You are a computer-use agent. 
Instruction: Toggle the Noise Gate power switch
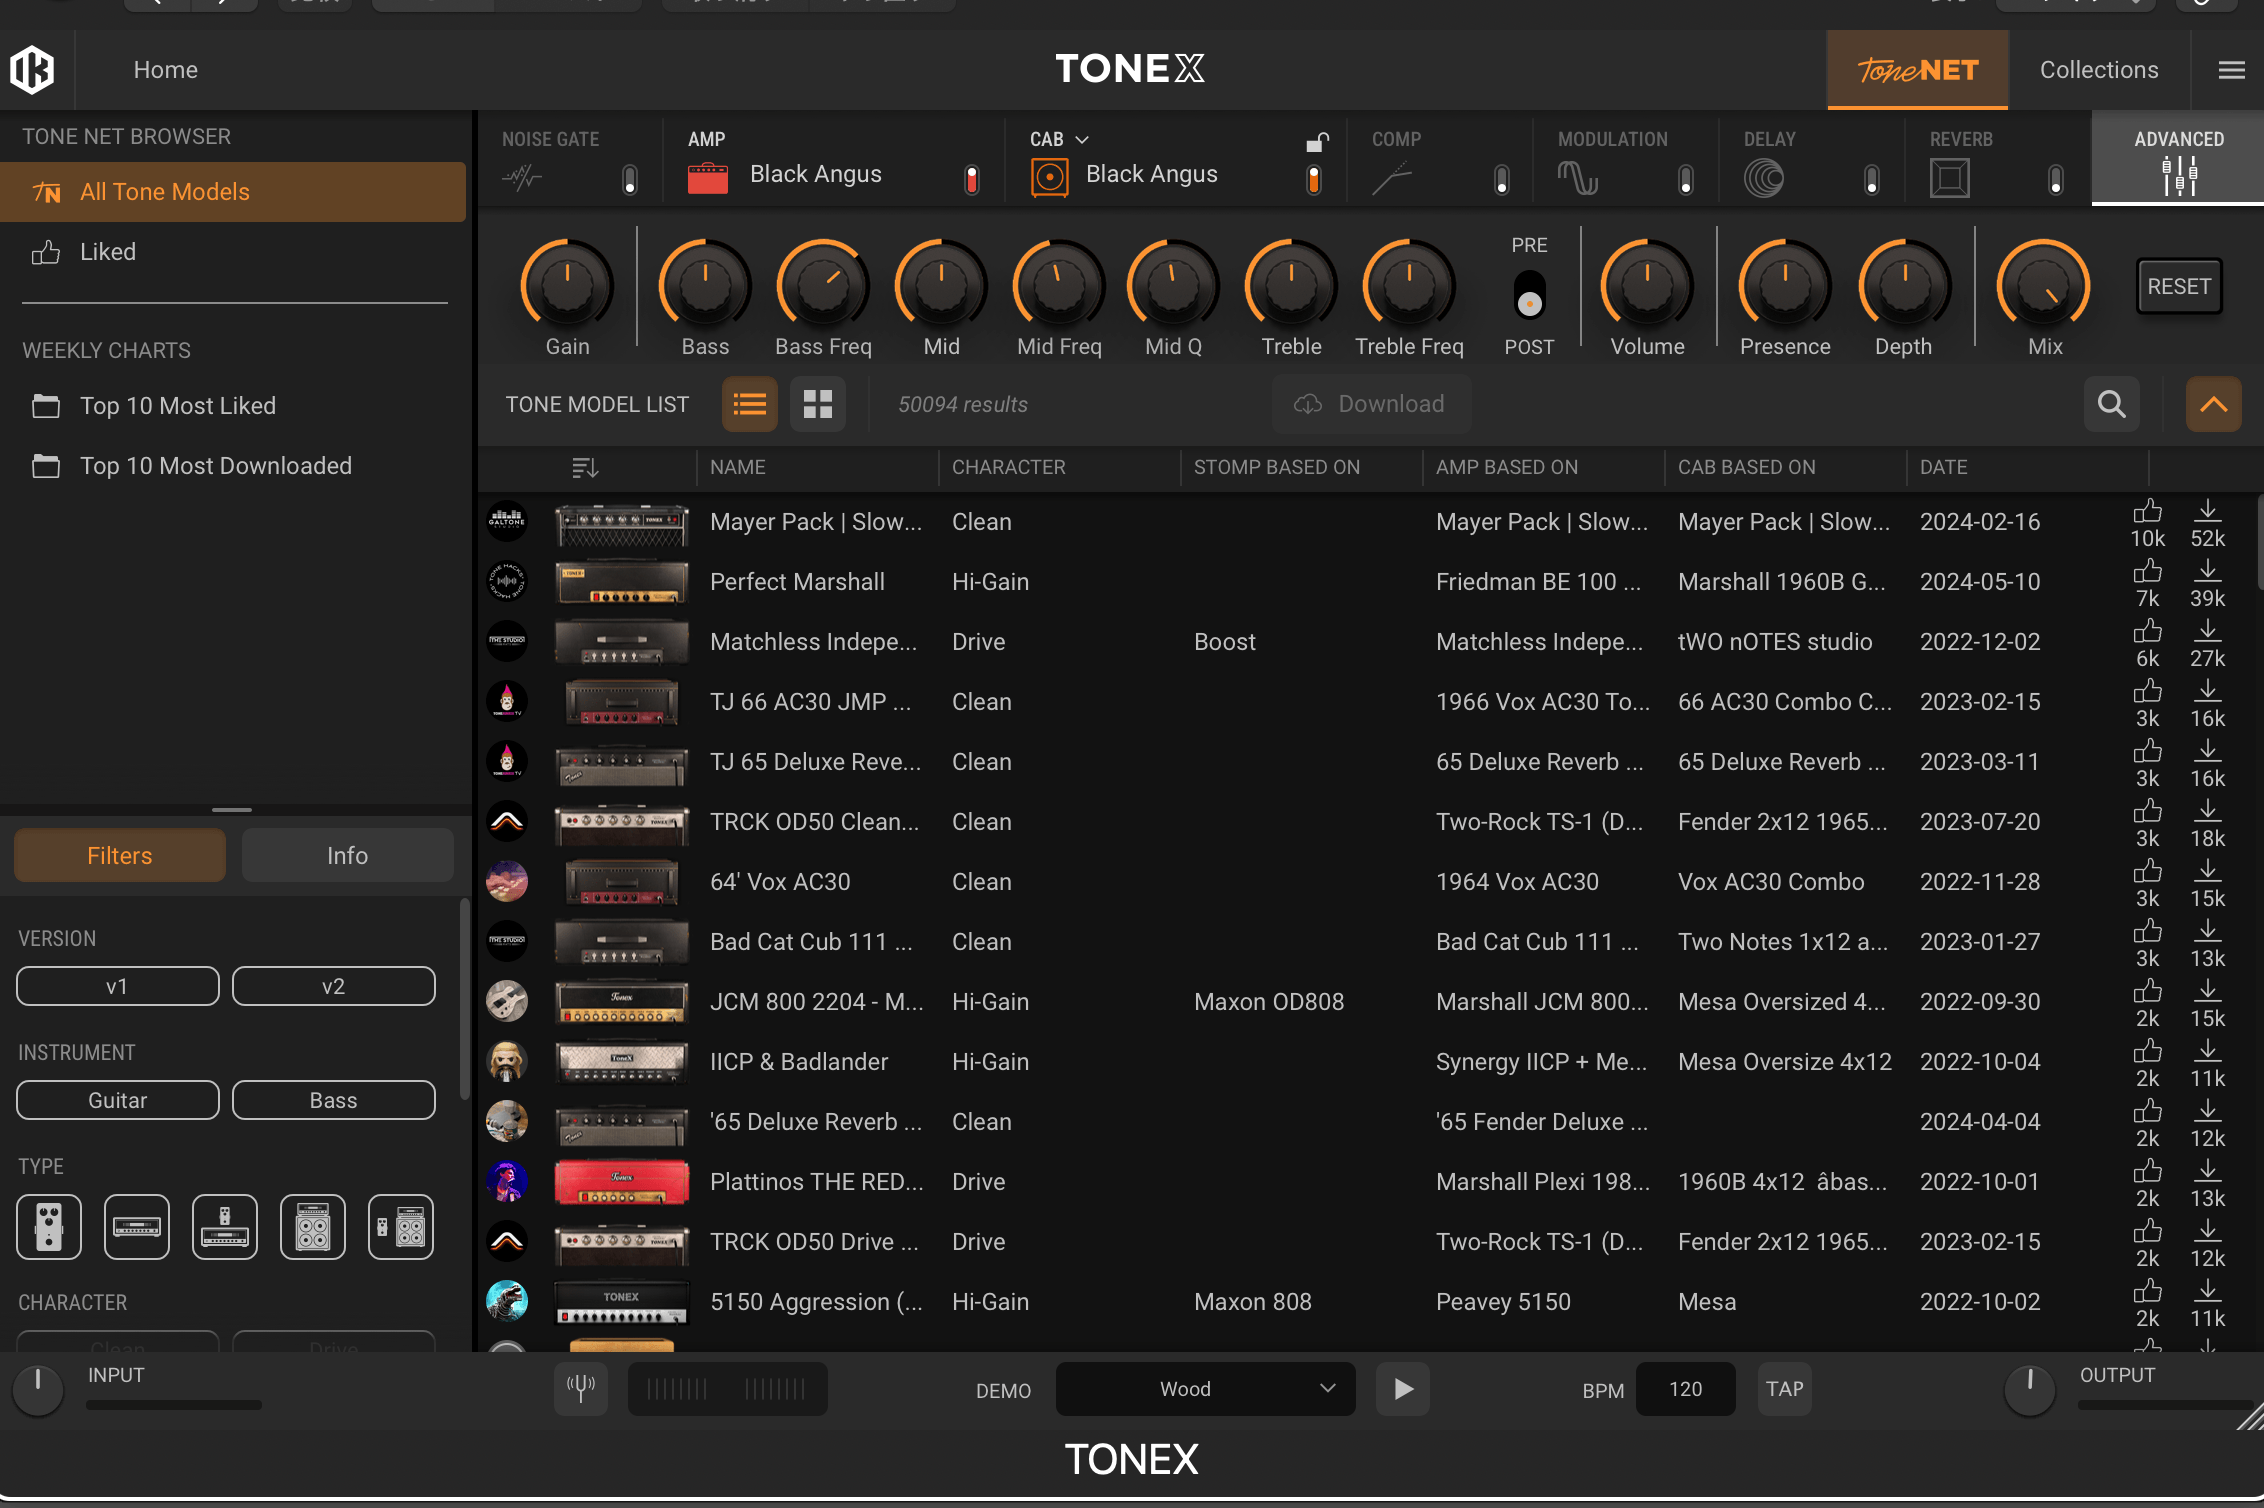coord(630,179)
